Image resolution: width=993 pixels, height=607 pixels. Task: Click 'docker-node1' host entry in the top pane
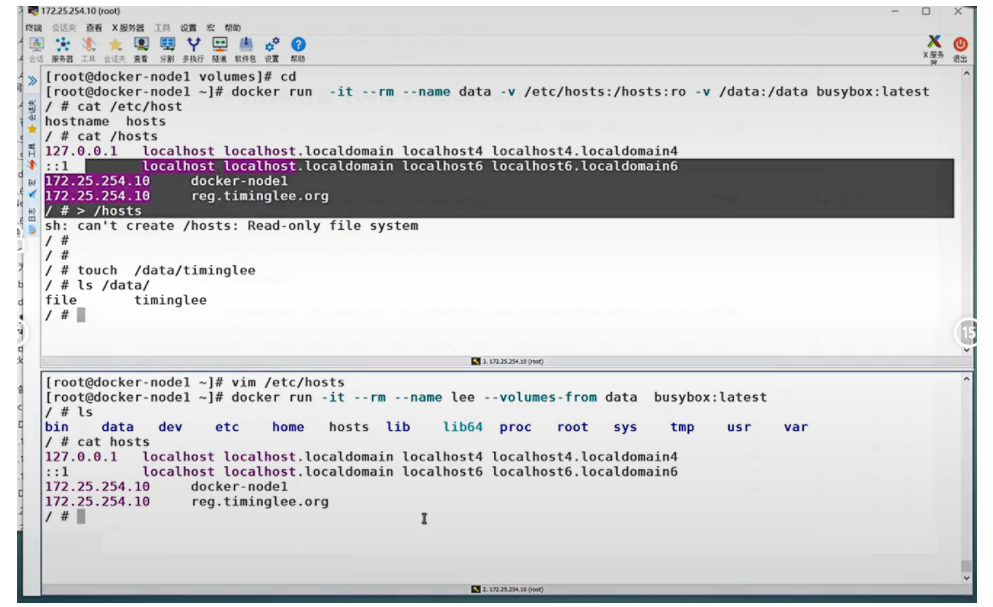pyautogui.click(x=239, y=181)
